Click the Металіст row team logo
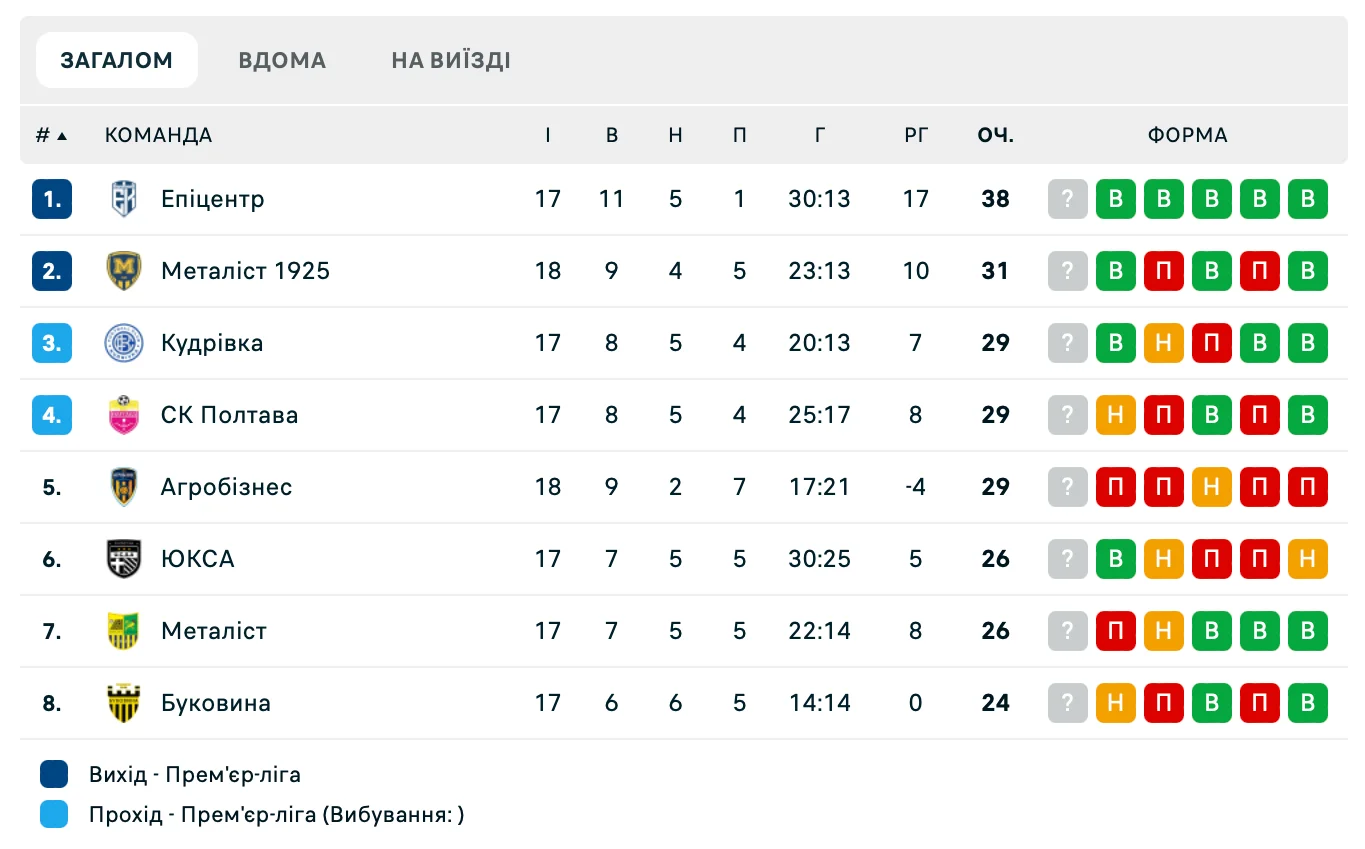 tap(124, 631)
